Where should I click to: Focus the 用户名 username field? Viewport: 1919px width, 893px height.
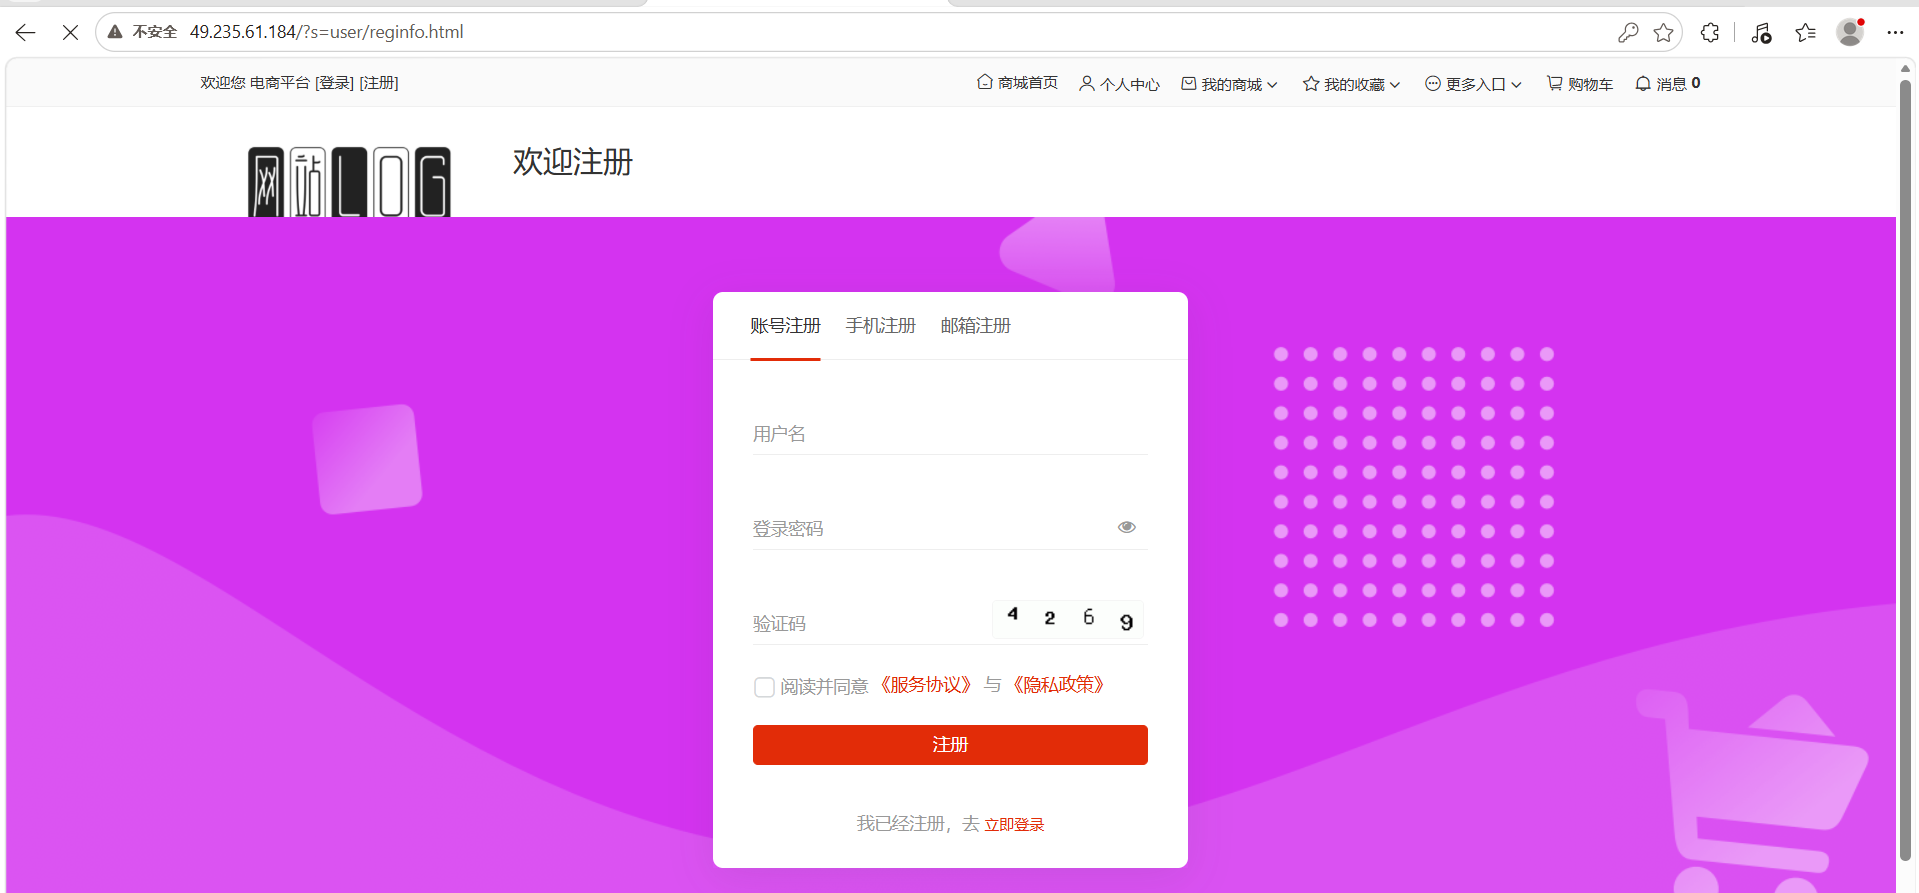(x=950, y=434)
